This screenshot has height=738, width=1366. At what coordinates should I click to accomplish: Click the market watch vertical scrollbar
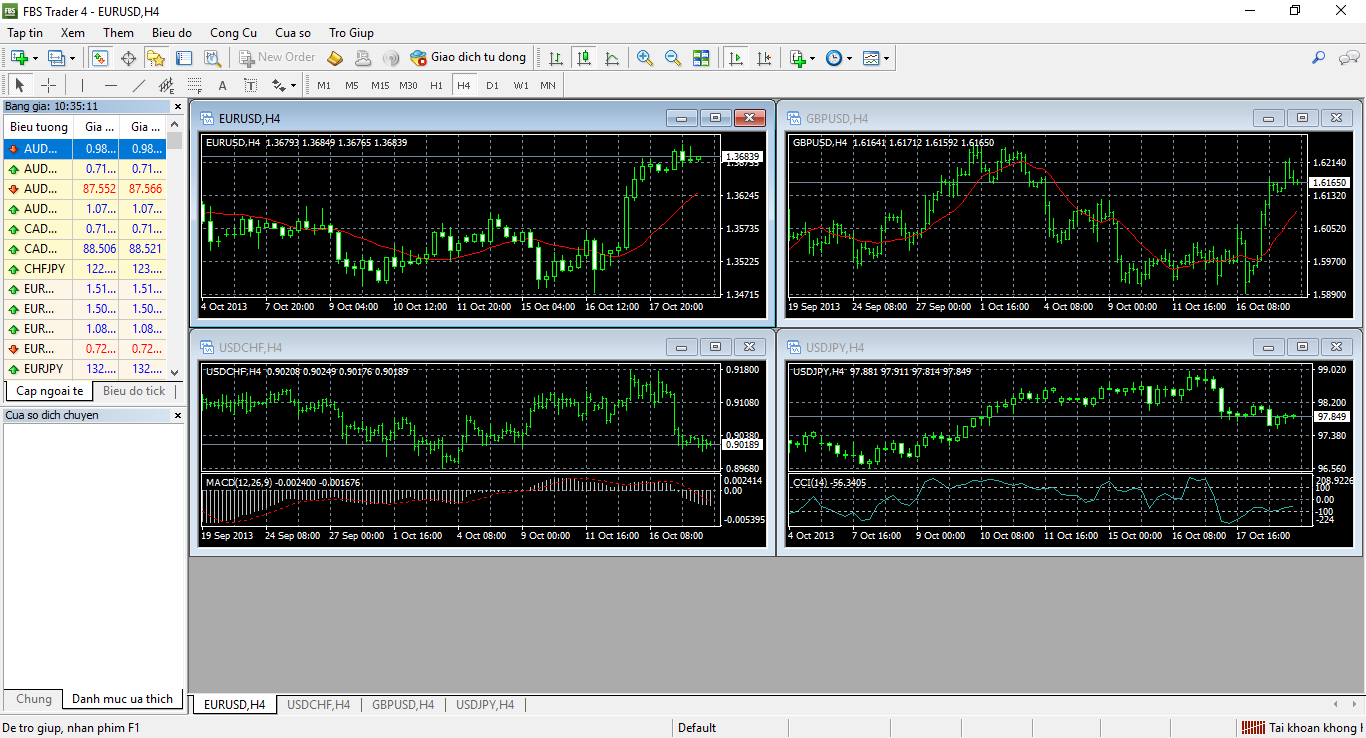175,249
